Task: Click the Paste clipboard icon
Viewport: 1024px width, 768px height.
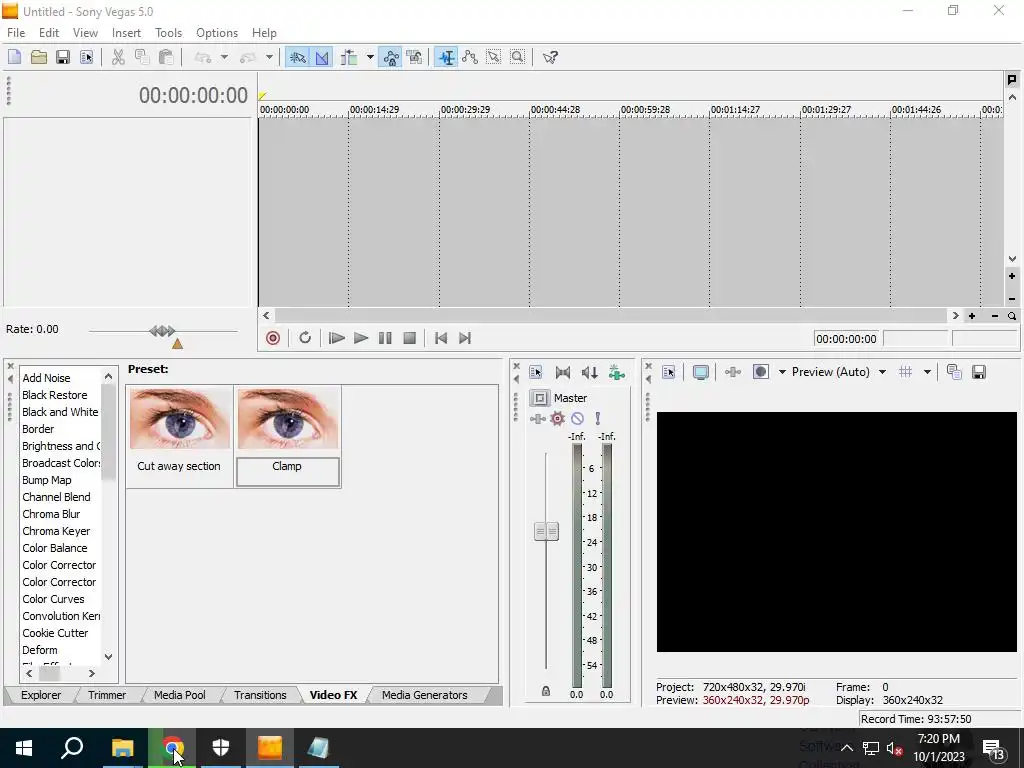Action: [x=166, y=57]
